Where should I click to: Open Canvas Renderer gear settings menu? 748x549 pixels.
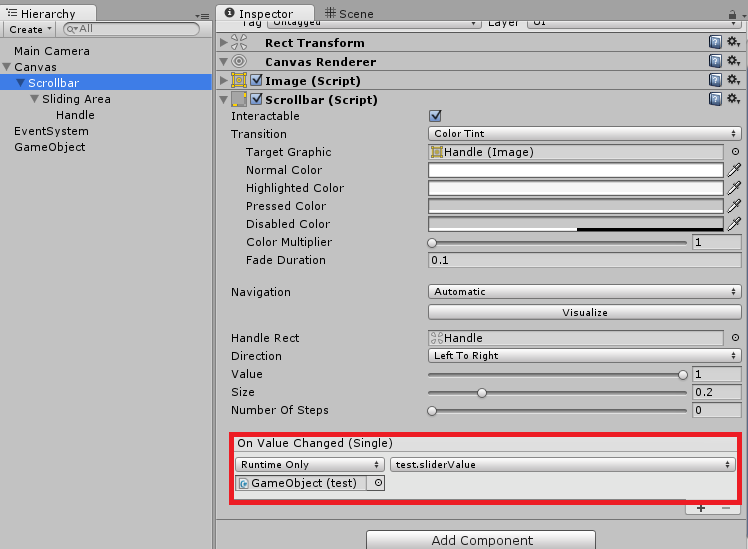(733, 61)
